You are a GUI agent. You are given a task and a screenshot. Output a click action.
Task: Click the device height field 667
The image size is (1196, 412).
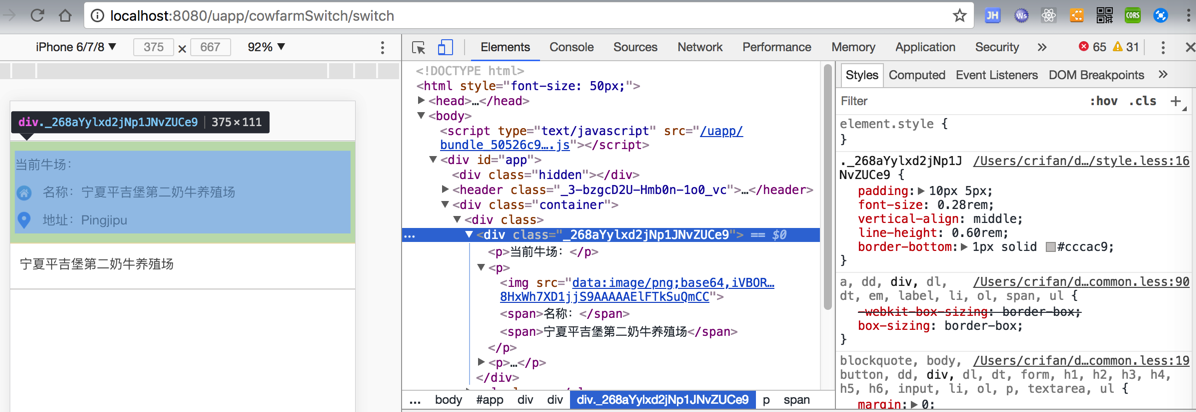coord(210,47)
